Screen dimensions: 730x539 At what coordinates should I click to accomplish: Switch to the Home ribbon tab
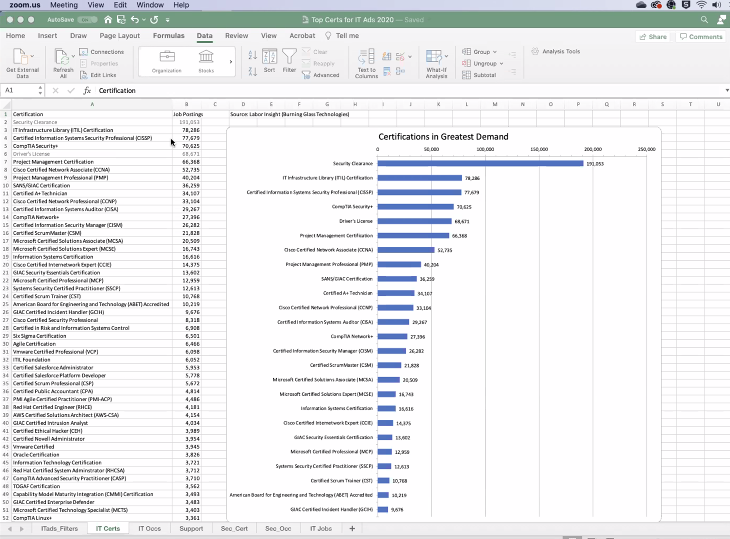[15, 35]
